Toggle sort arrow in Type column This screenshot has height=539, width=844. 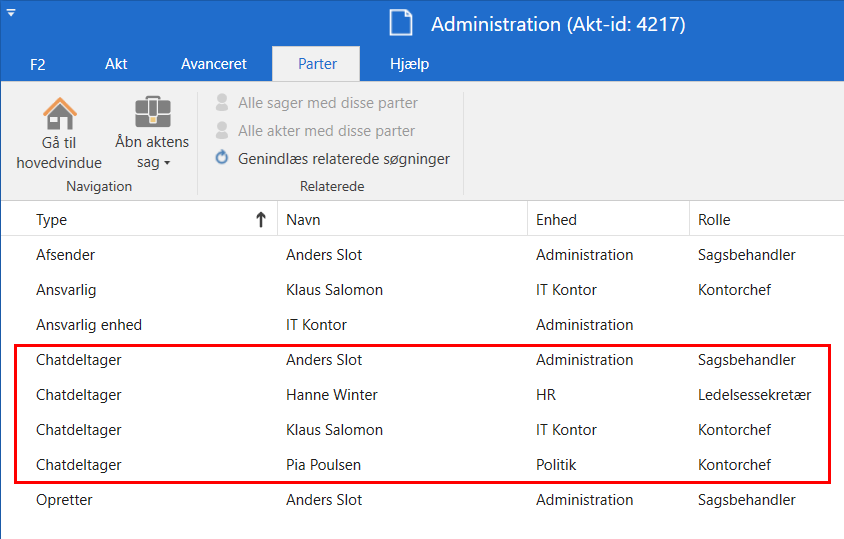[261, 220]
